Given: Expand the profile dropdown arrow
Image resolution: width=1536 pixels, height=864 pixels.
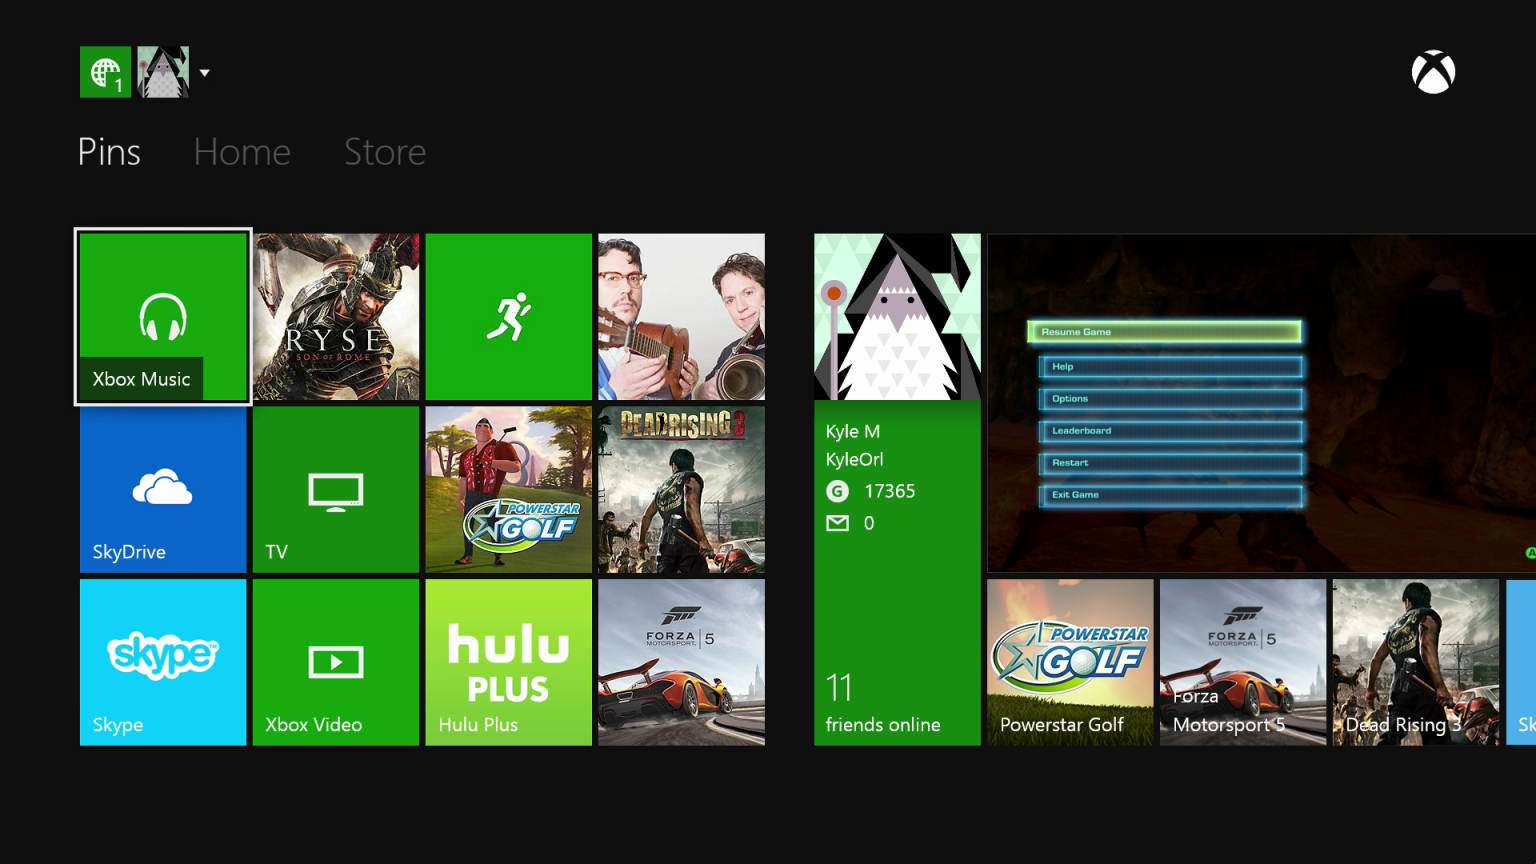Looking at the screenshot, I should point(204,71).
